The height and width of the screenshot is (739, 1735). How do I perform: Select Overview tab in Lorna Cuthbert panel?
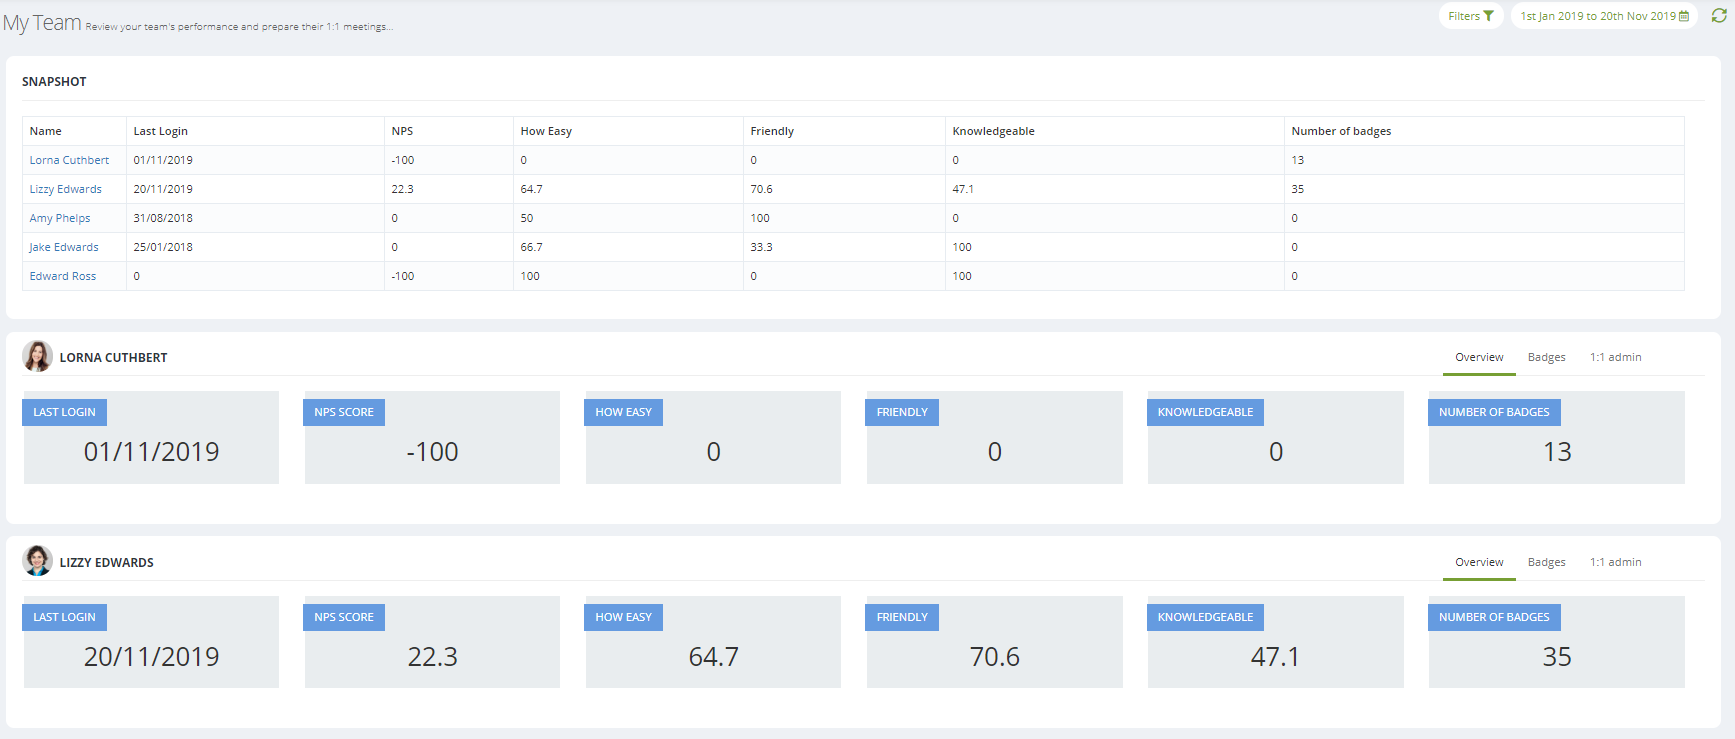1479,357
